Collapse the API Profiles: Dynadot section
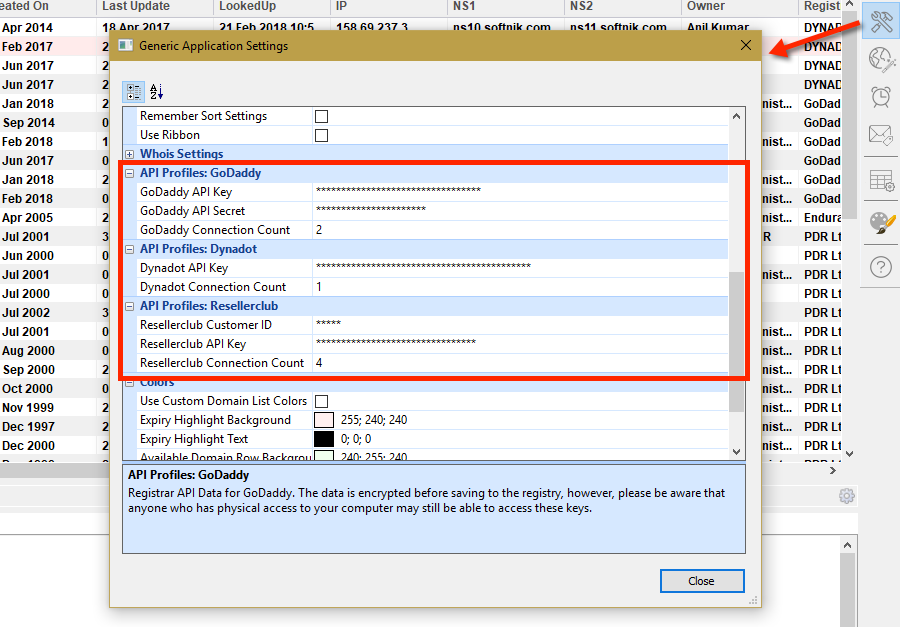The width and height of the screenshot is (900, 627). 129,248
